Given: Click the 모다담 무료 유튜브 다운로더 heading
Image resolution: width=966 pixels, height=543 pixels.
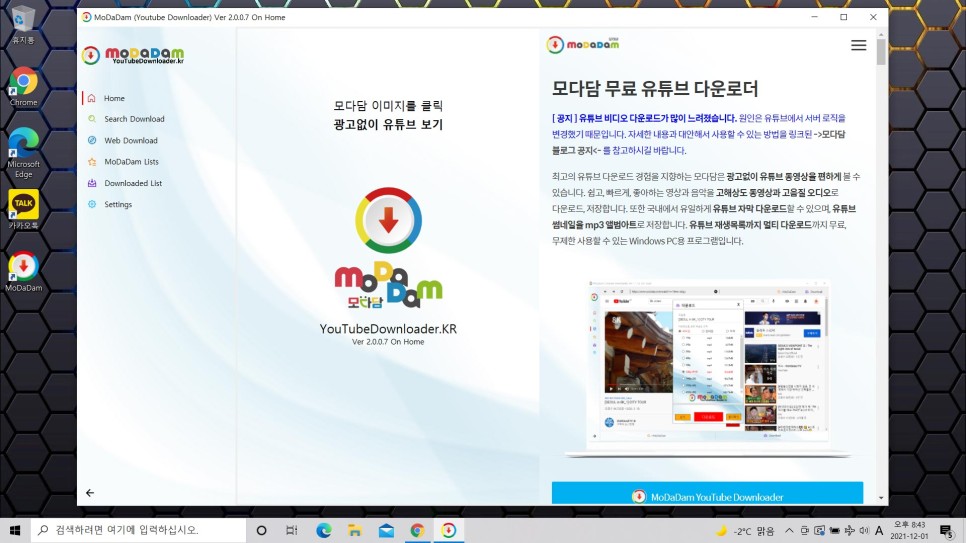Looking at the screenshot, I should click(655, 89).
